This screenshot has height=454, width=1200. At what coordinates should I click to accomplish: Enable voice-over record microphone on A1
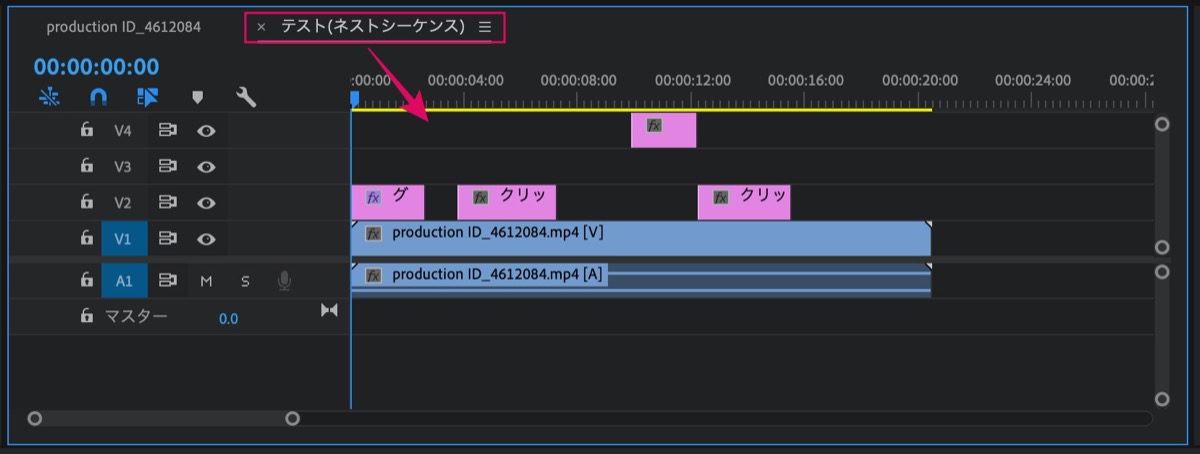[284, 281]
